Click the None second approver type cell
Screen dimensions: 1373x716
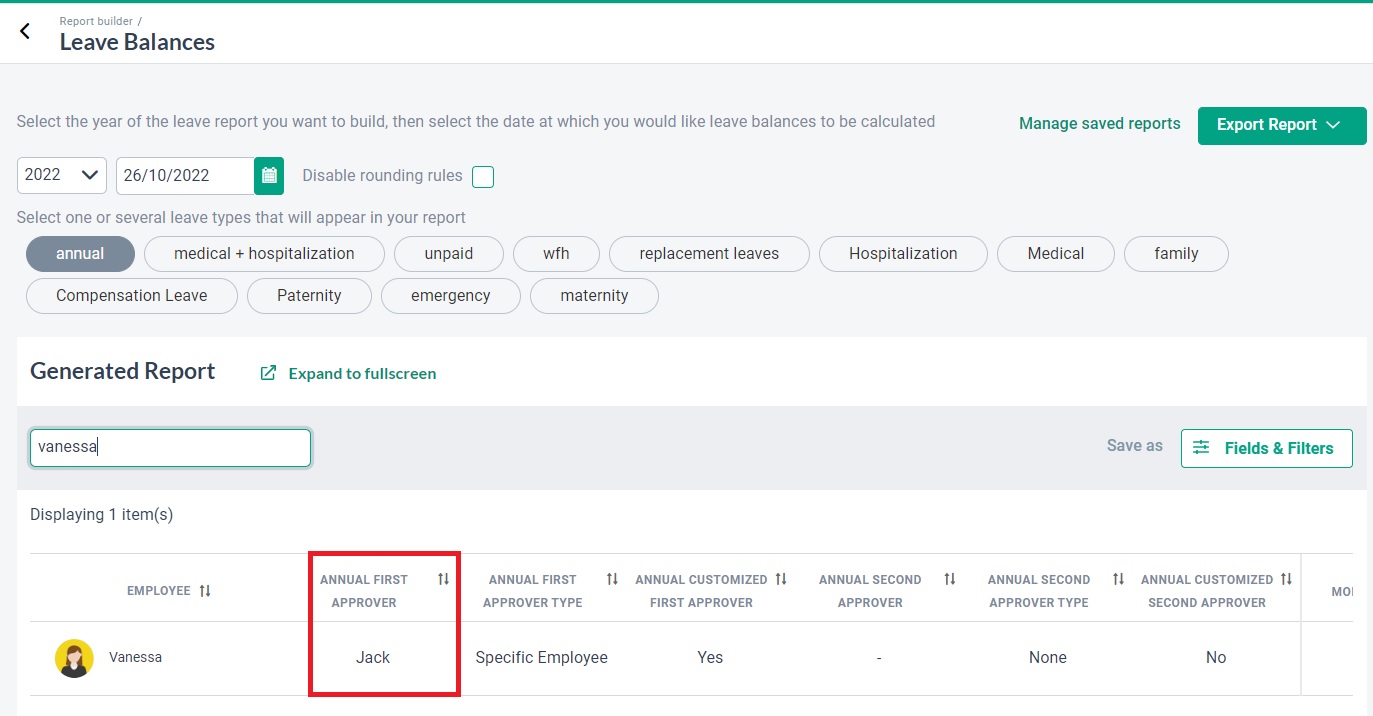coord(1048,658)
